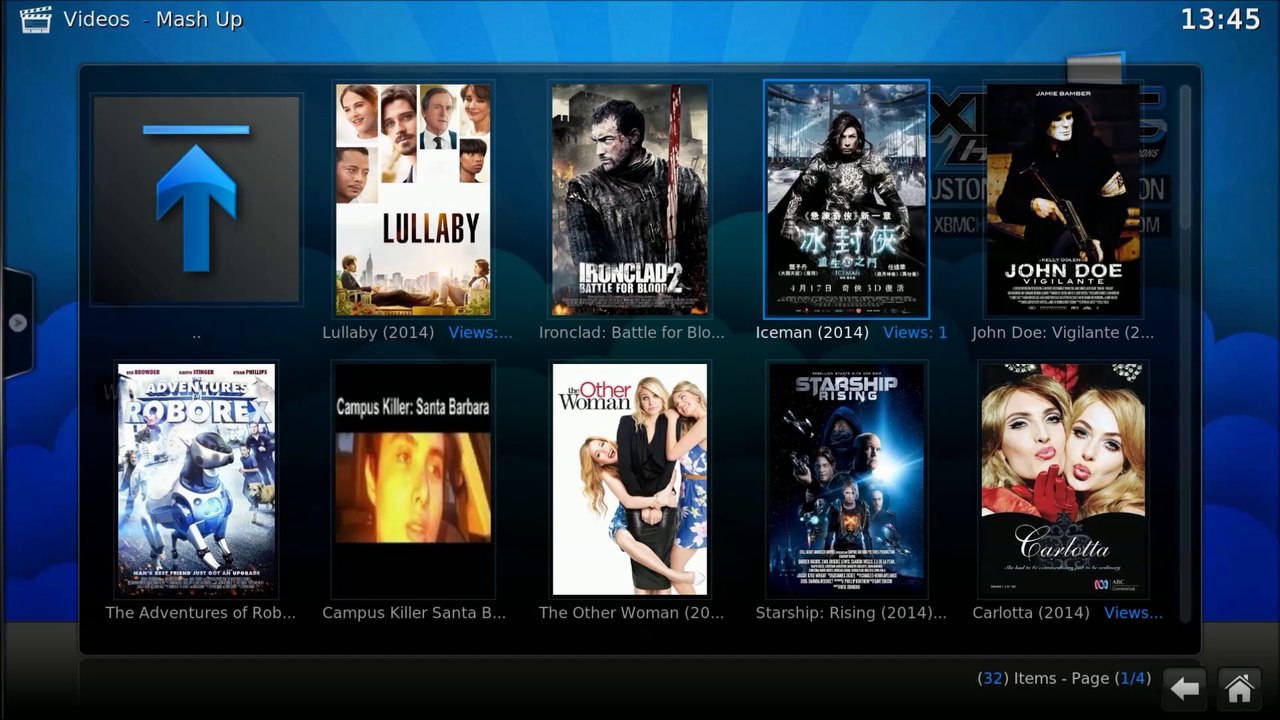Click the 'Views' label next to Carlotta

point(1133,612)
